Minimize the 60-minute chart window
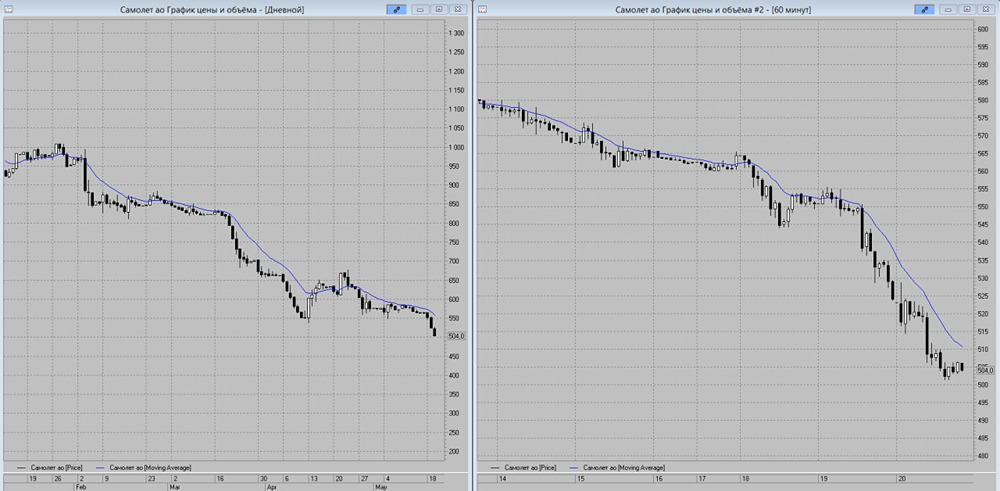The width and height of the screenshot is (1000, 491). [949, 10]
